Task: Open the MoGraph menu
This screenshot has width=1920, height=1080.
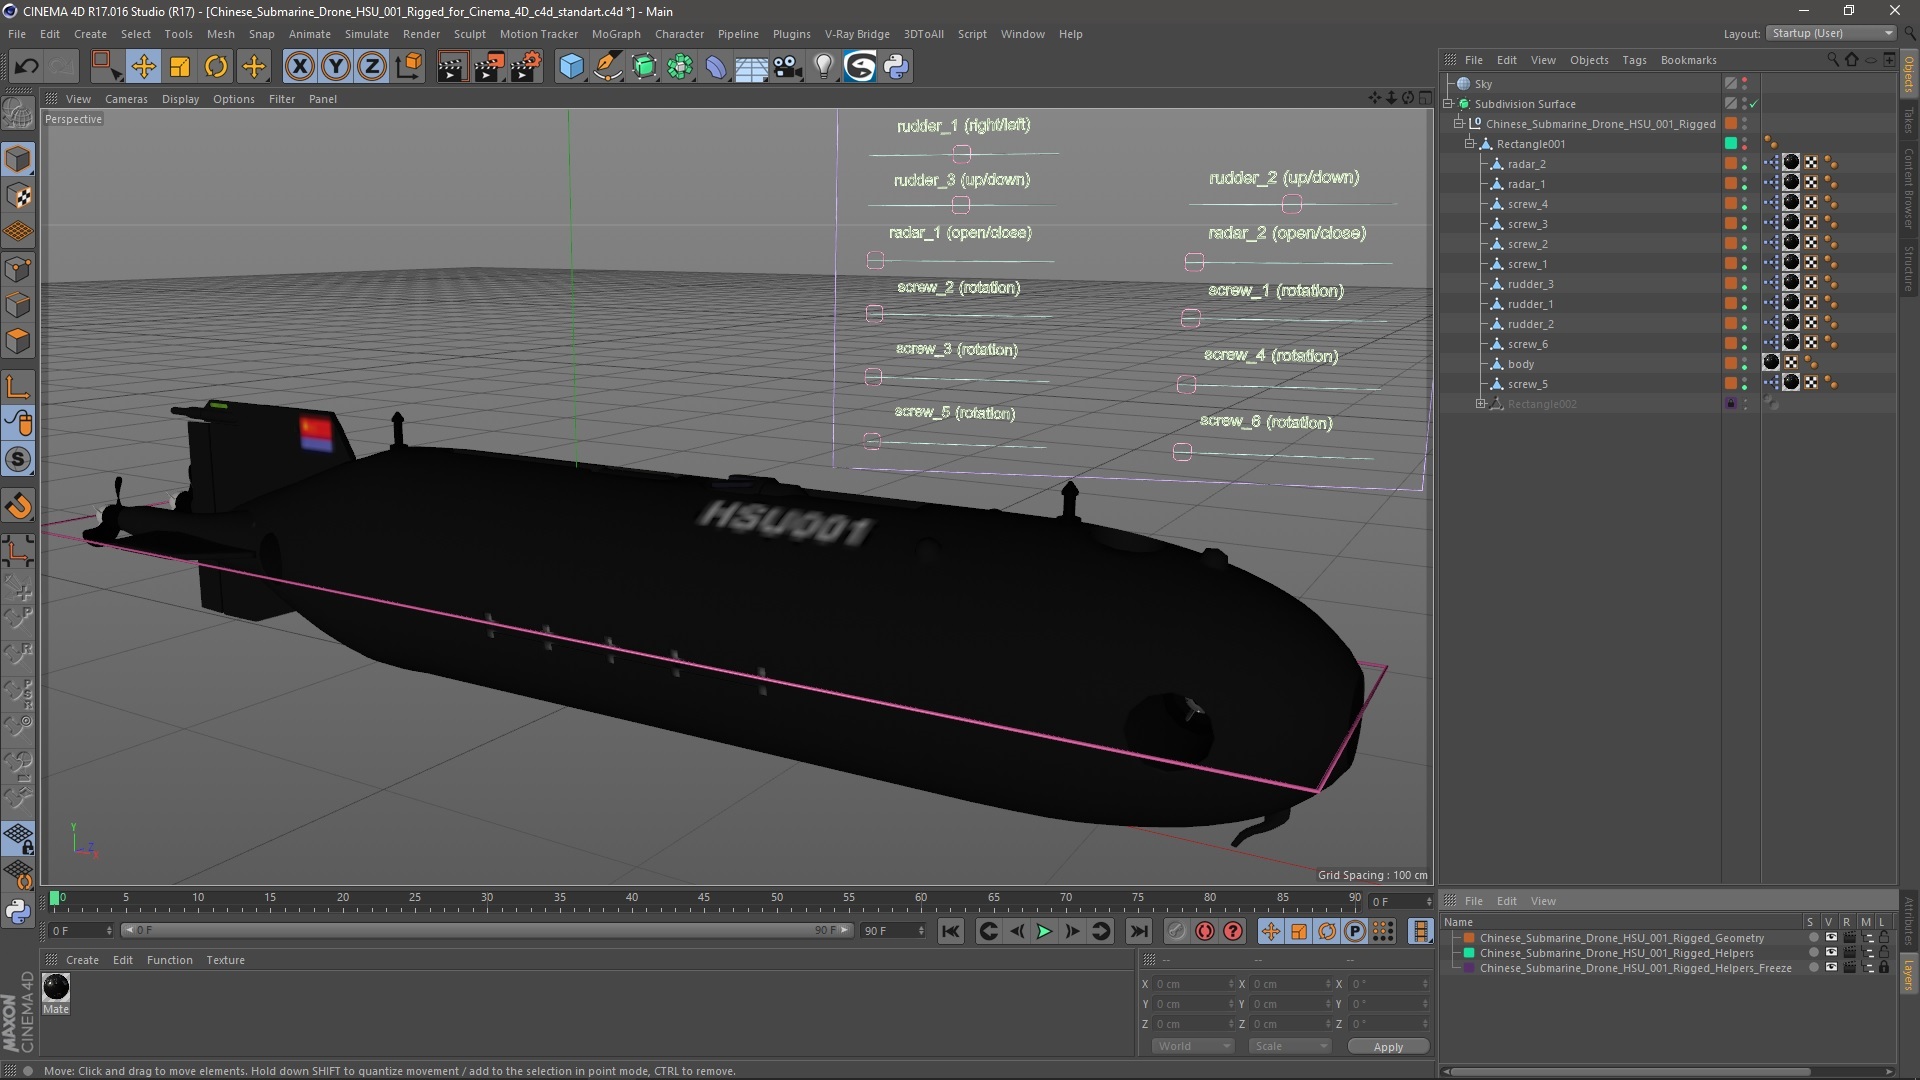Action: pos(616,34)
